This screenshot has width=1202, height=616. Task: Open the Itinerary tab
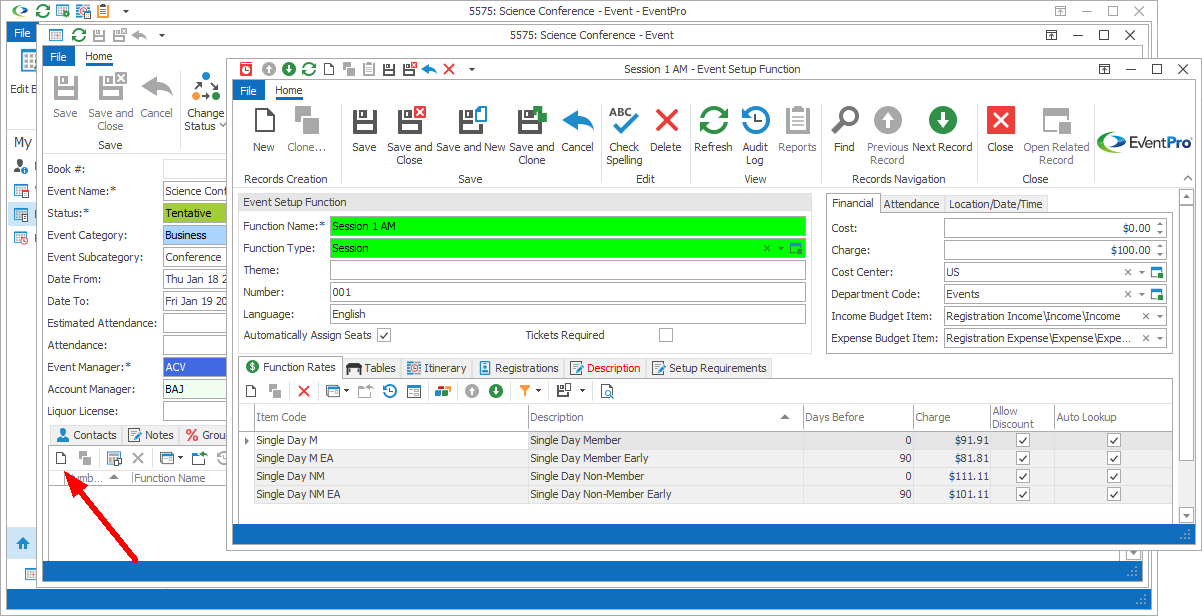click(437, 368)
